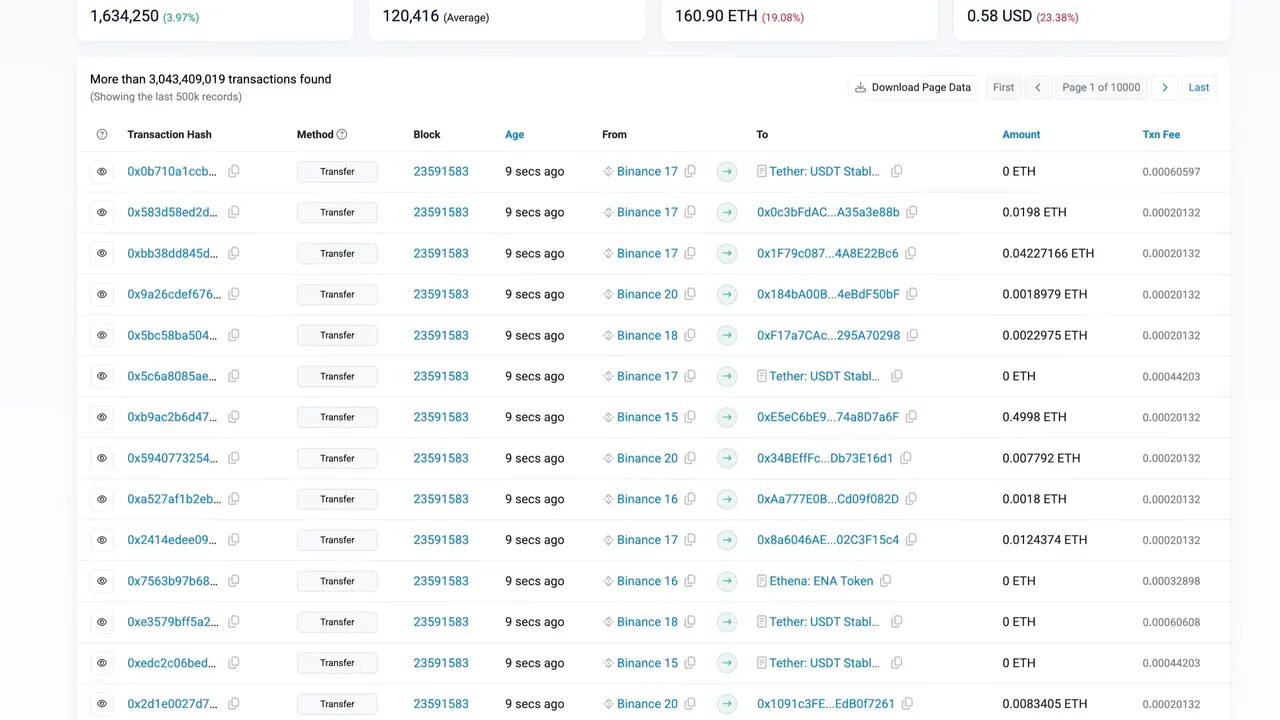Preview the first transaction with the eye icon
Viewport: 1280px width, 720px height.
click(101, 171)
